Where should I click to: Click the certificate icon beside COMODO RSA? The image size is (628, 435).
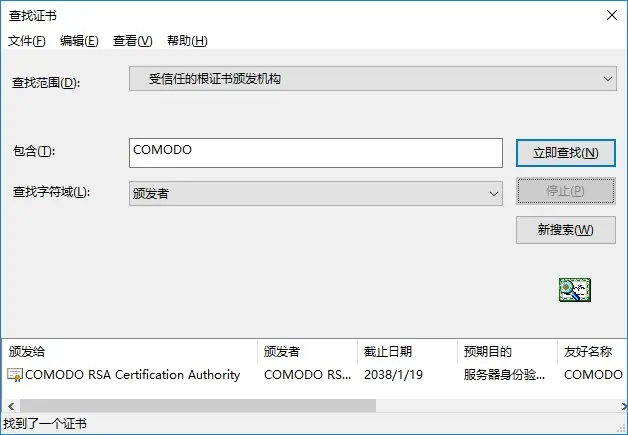[x=15, y=375]
